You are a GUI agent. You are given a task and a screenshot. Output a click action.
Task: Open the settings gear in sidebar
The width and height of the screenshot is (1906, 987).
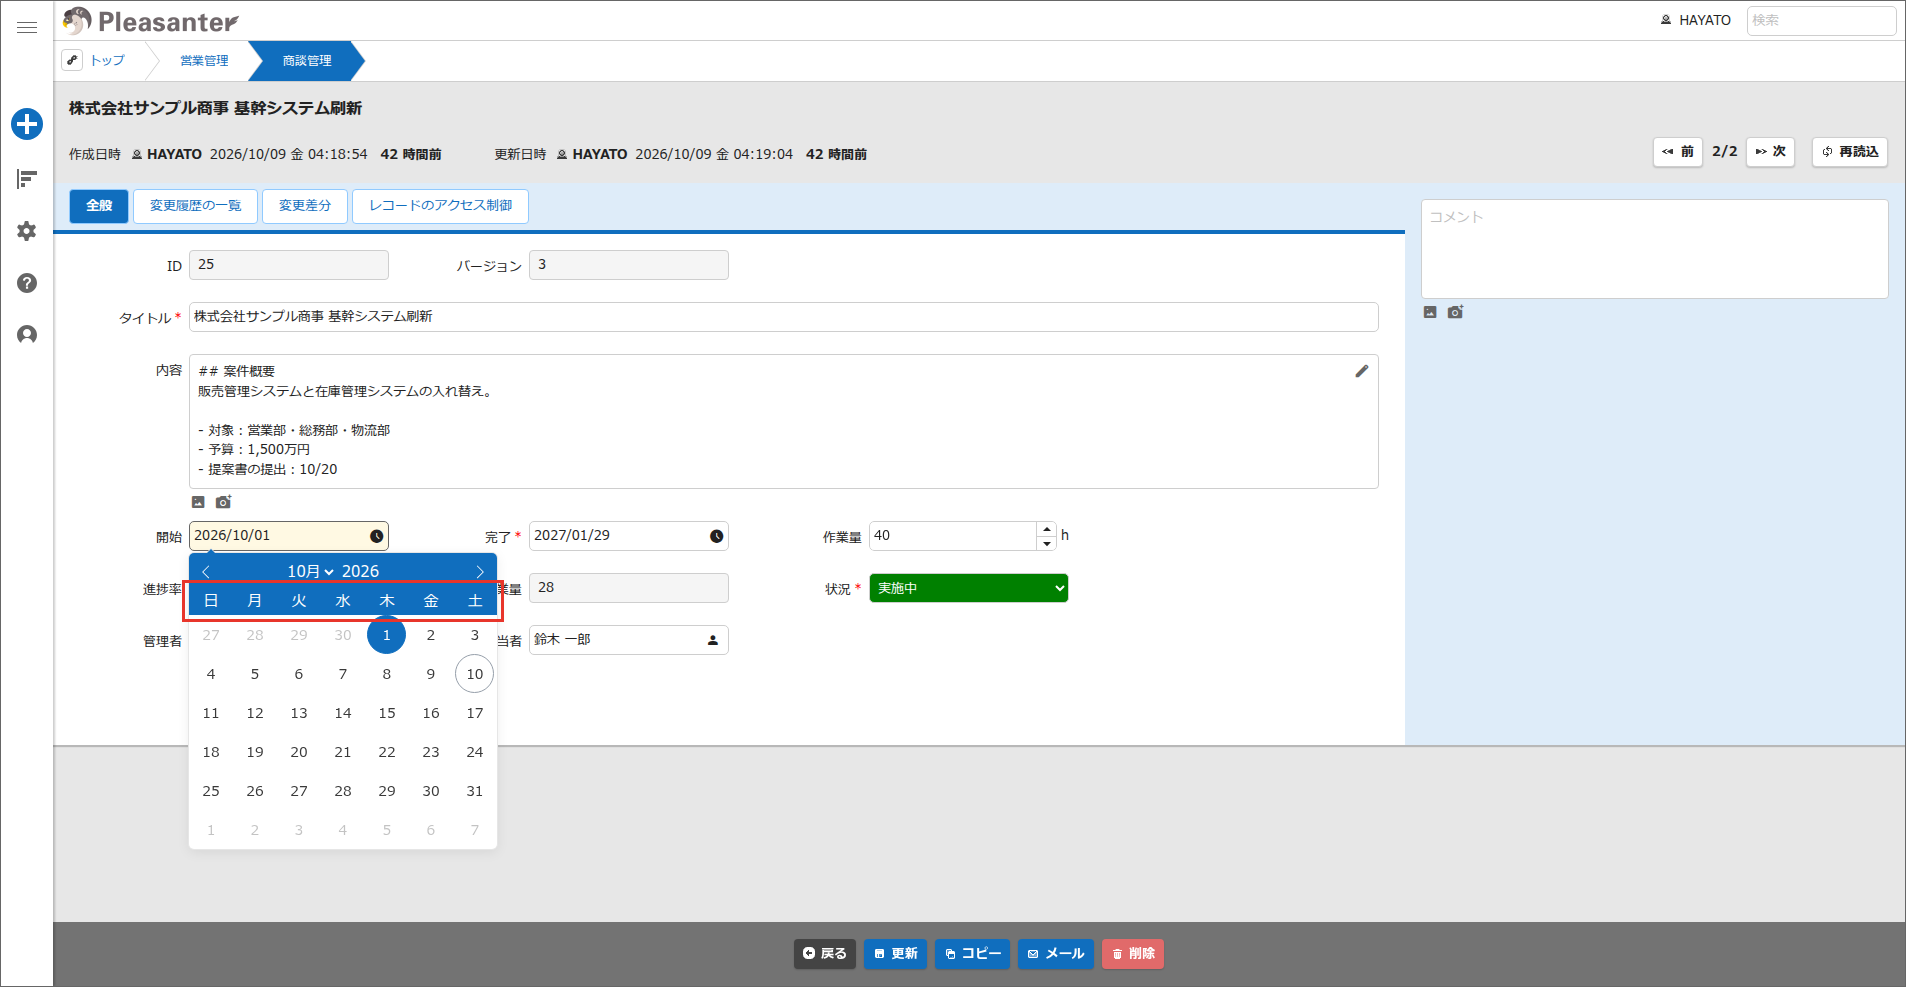(27, 231)
